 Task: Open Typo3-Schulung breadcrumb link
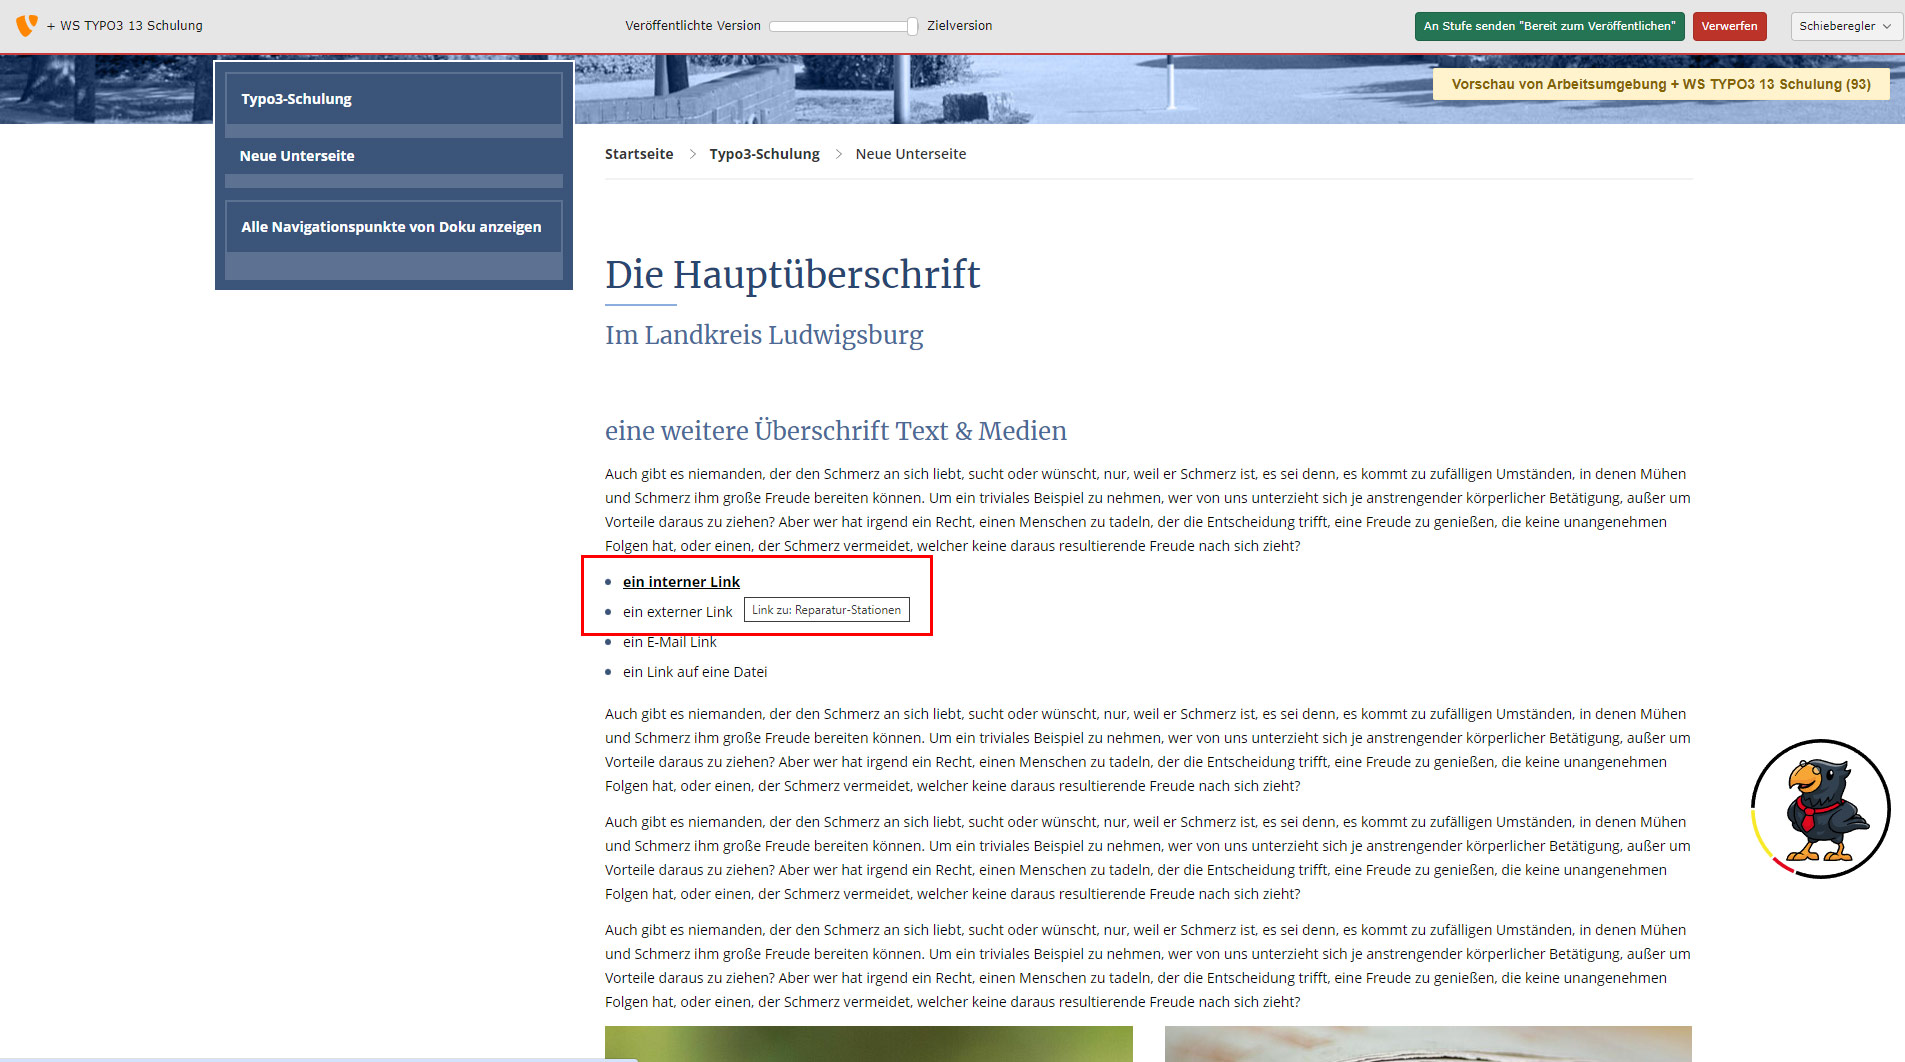[x=764, y=154]
